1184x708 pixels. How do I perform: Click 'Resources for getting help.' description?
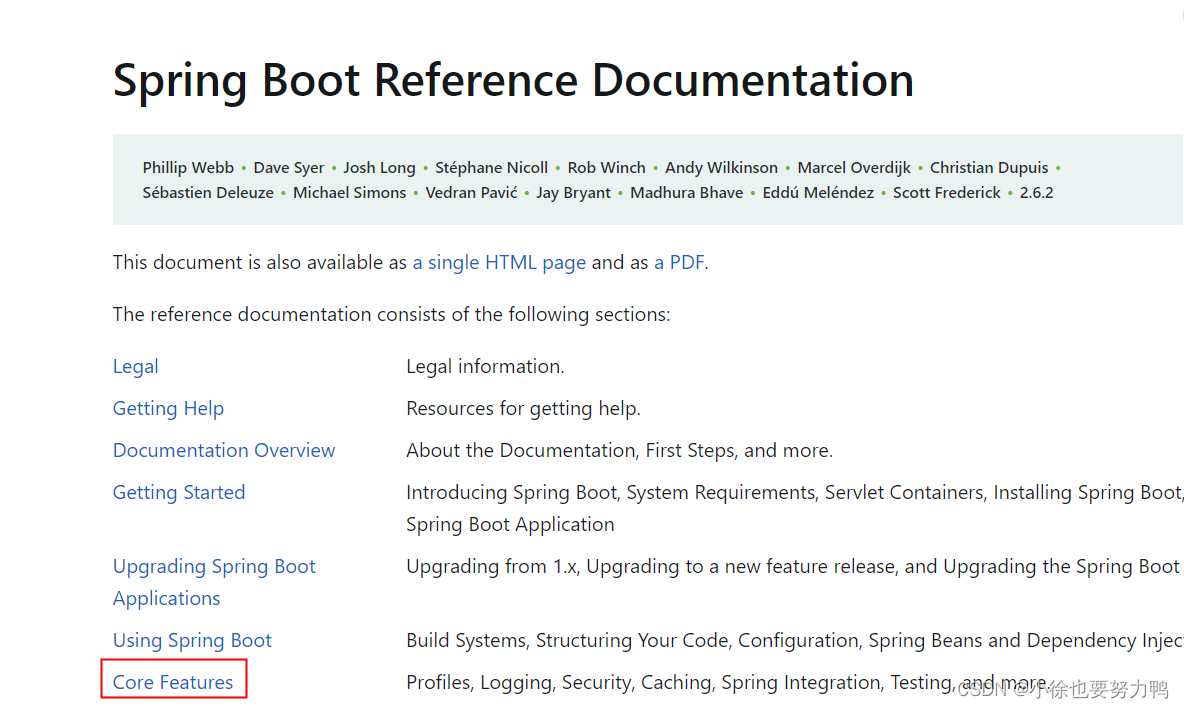[523, 408]
